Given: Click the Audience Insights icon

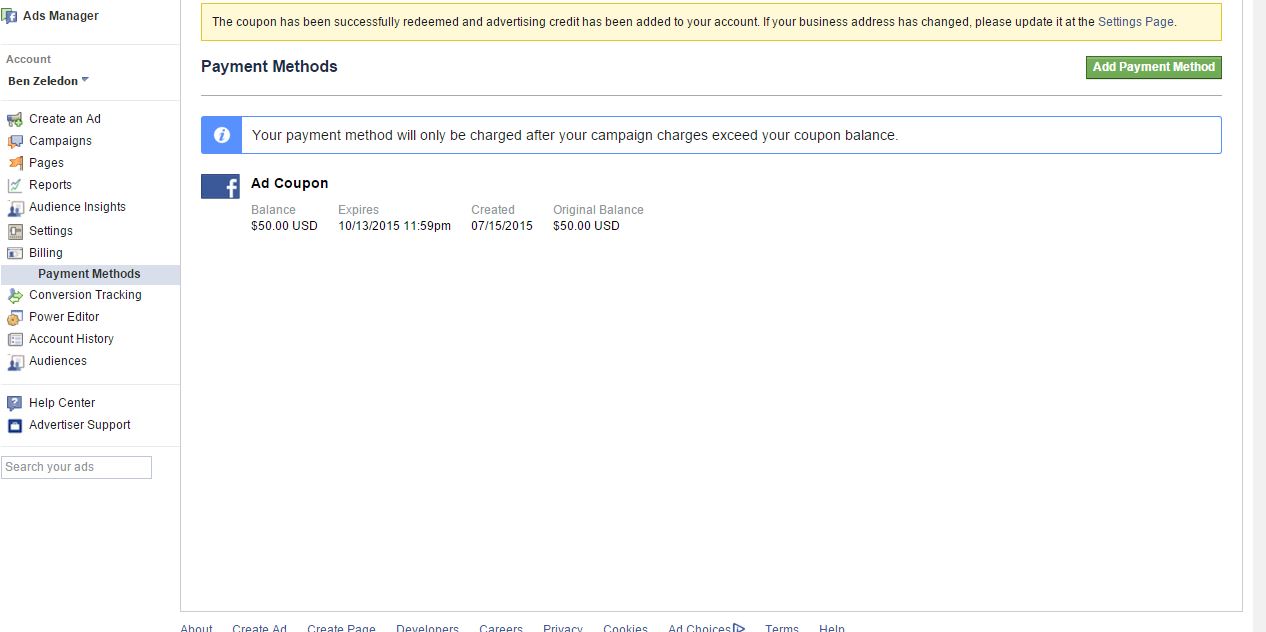Looking at the screenshot, I should coord(15,208).
